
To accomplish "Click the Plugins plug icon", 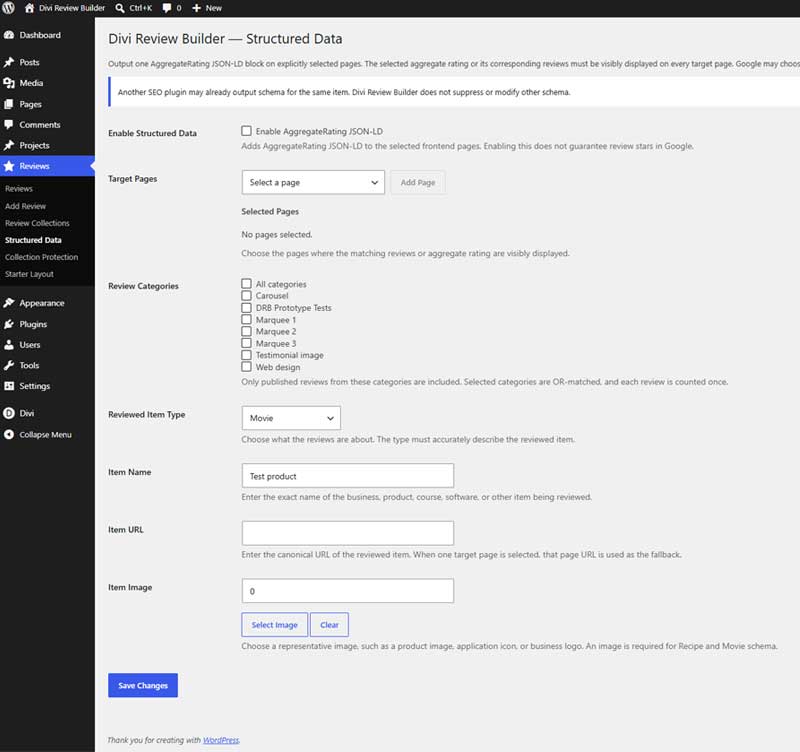I will coord(9,324).
